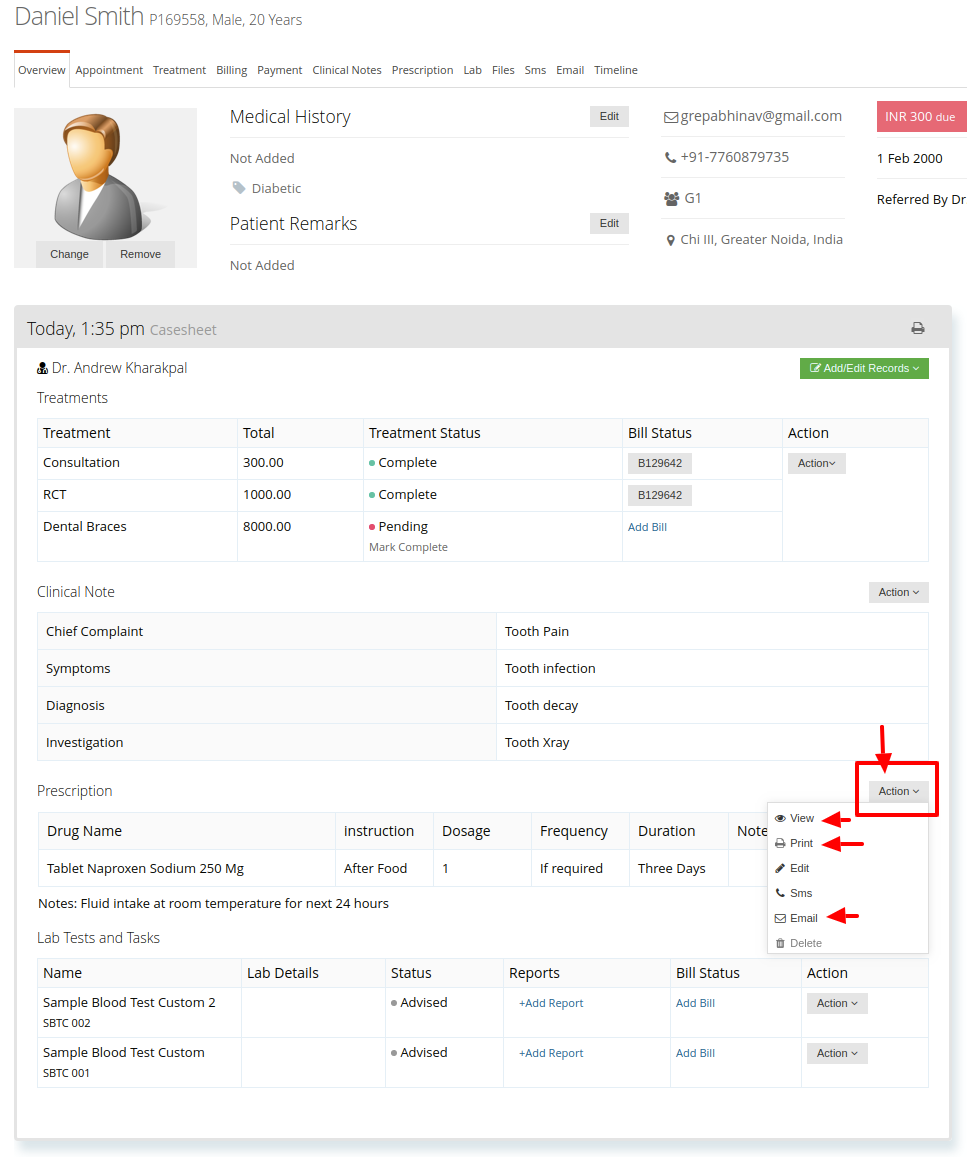967x1157 pixels.
Task: Expand the Clinical Note Action dropdown
Action: 898,593
